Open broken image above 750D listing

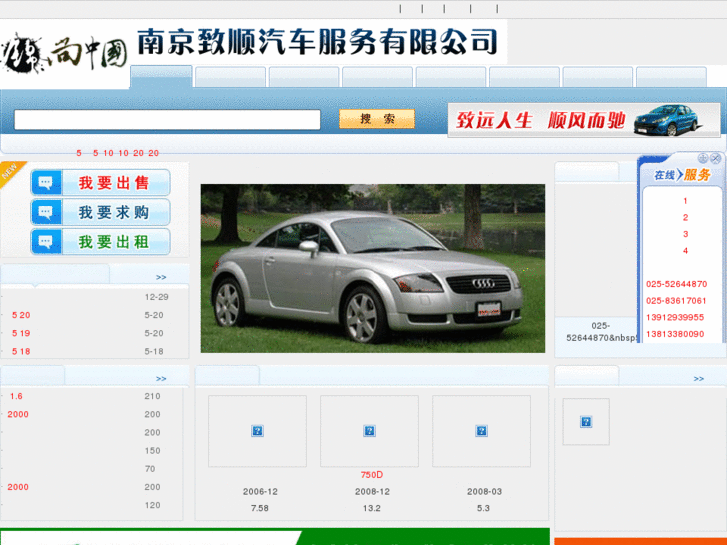point(369,431)
